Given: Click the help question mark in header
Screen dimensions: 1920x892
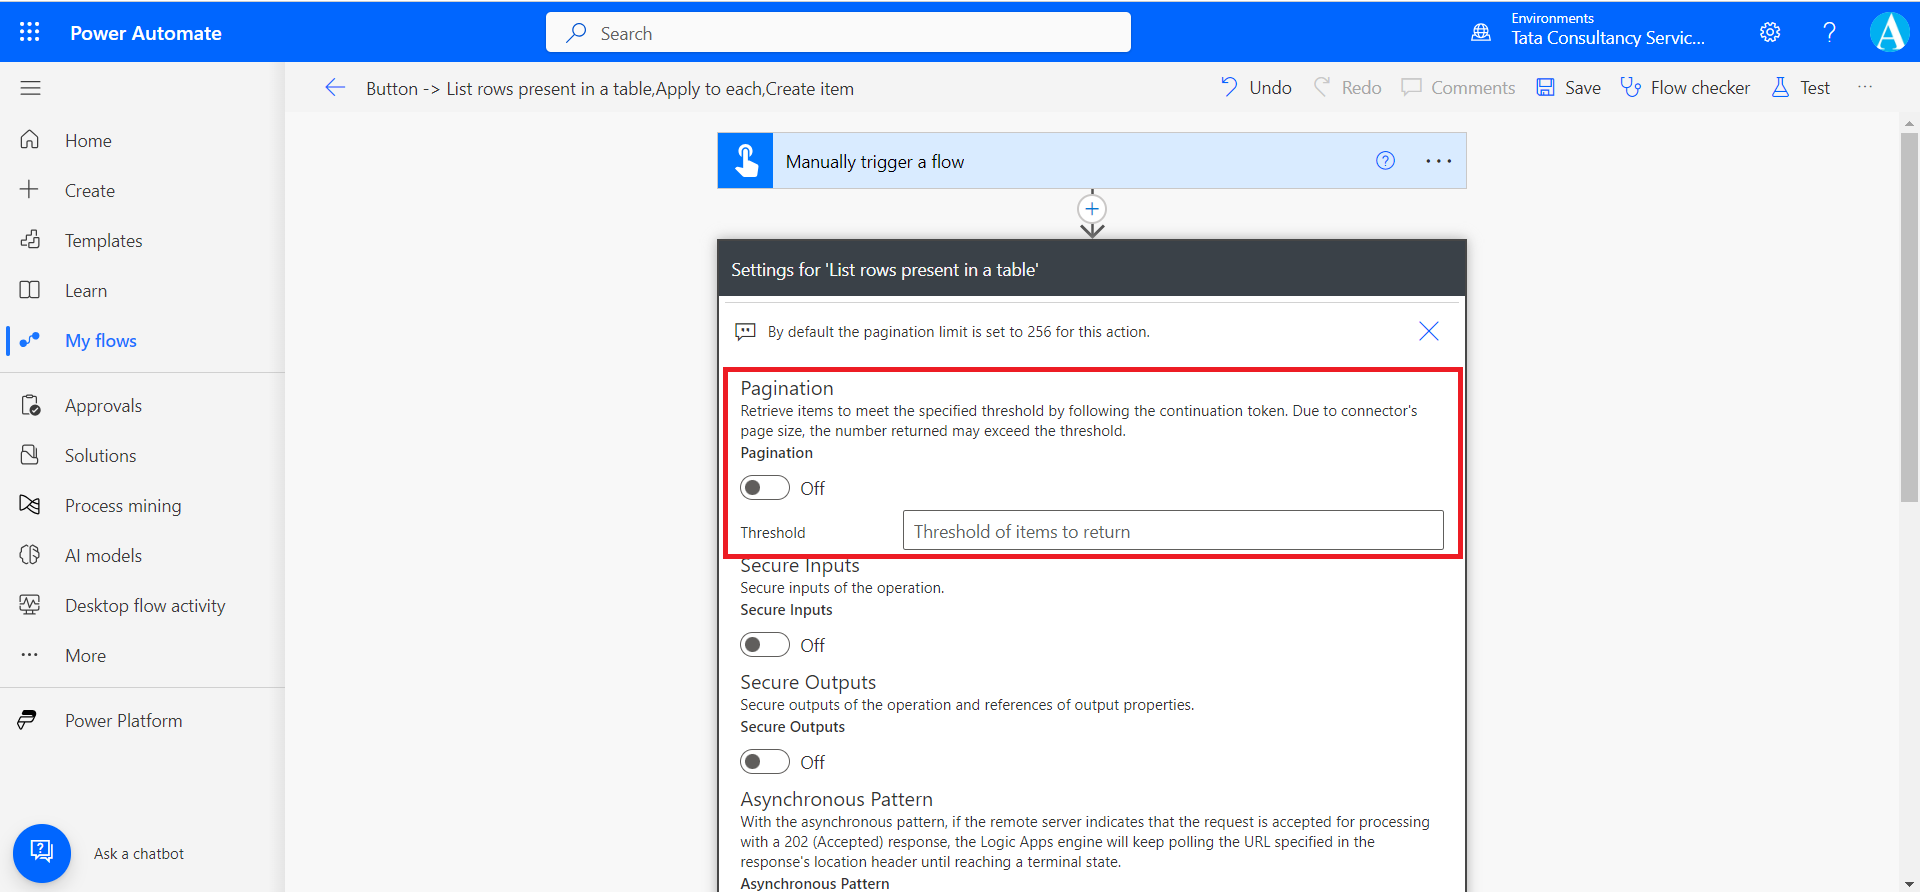Looking at the screenshot, I should point(1829,32).
